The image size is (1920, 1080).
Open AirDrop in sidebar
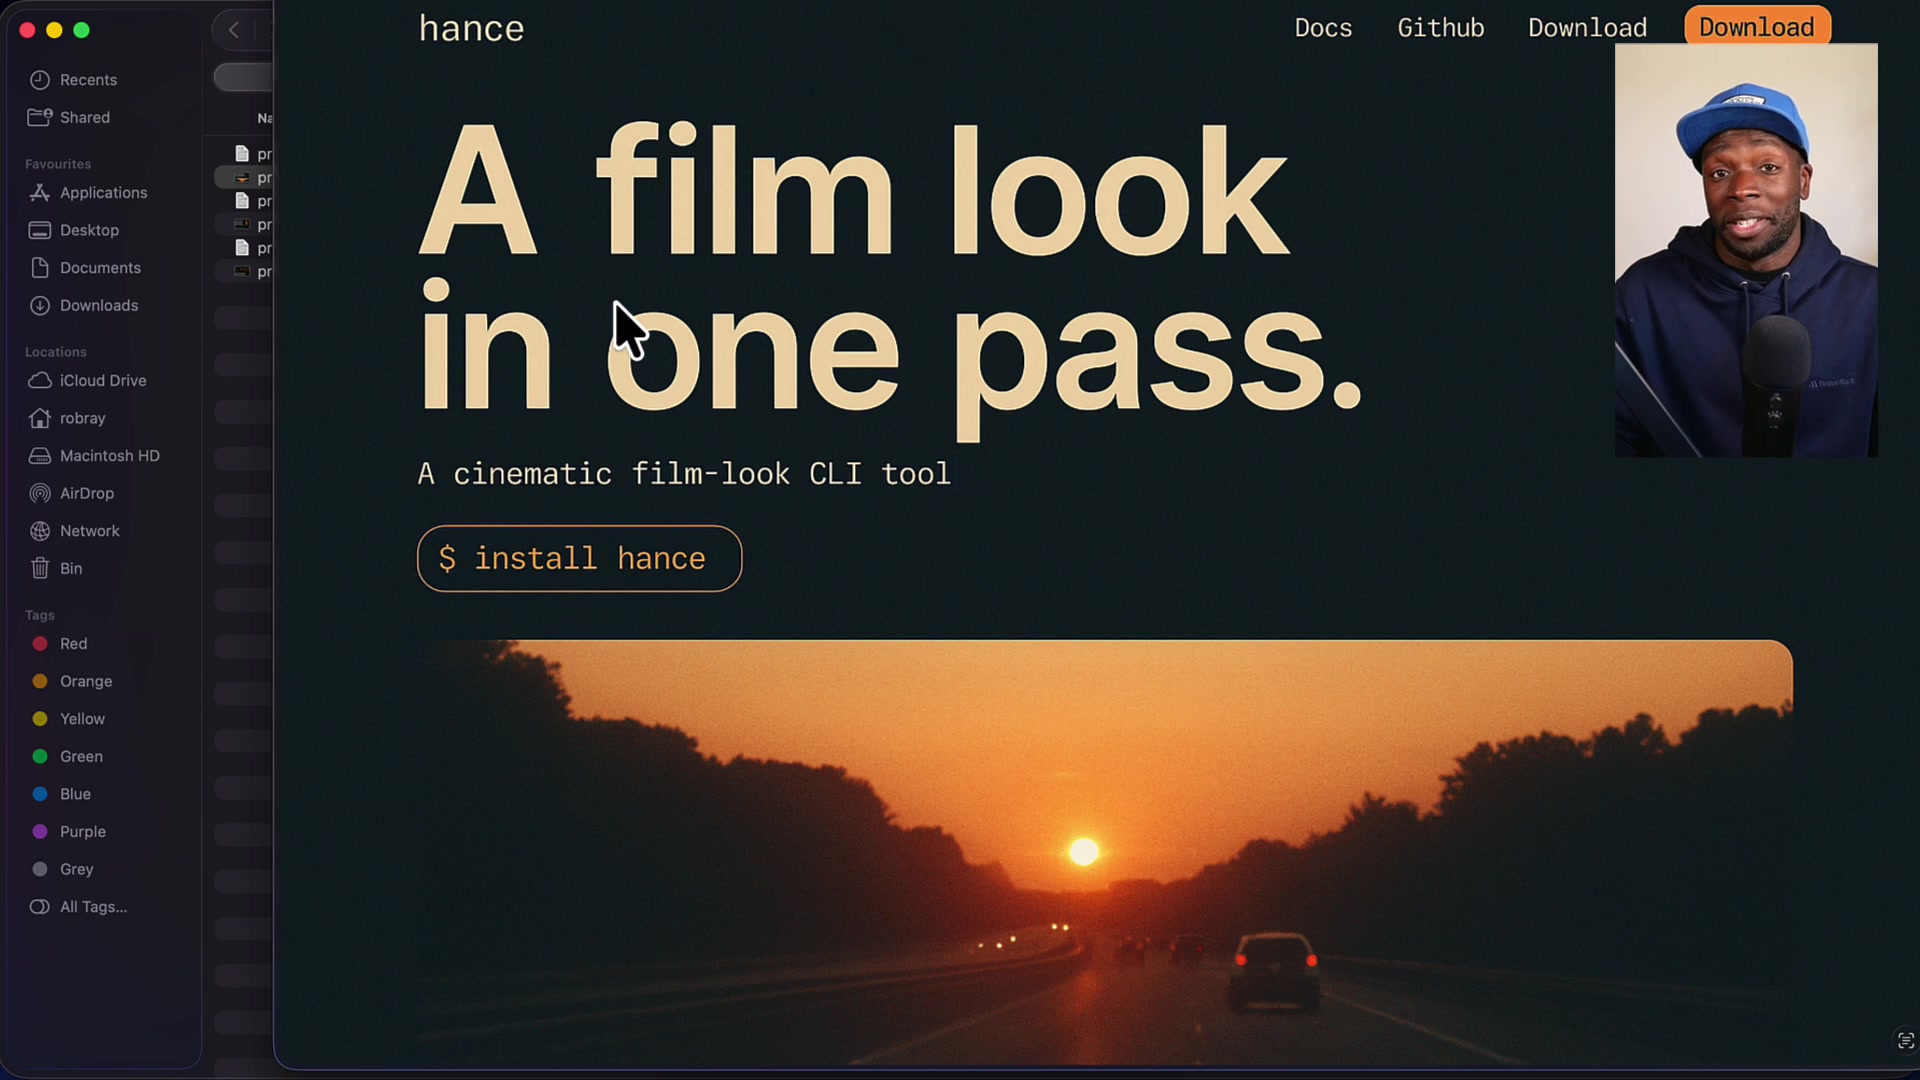click(x=86, y=494)
